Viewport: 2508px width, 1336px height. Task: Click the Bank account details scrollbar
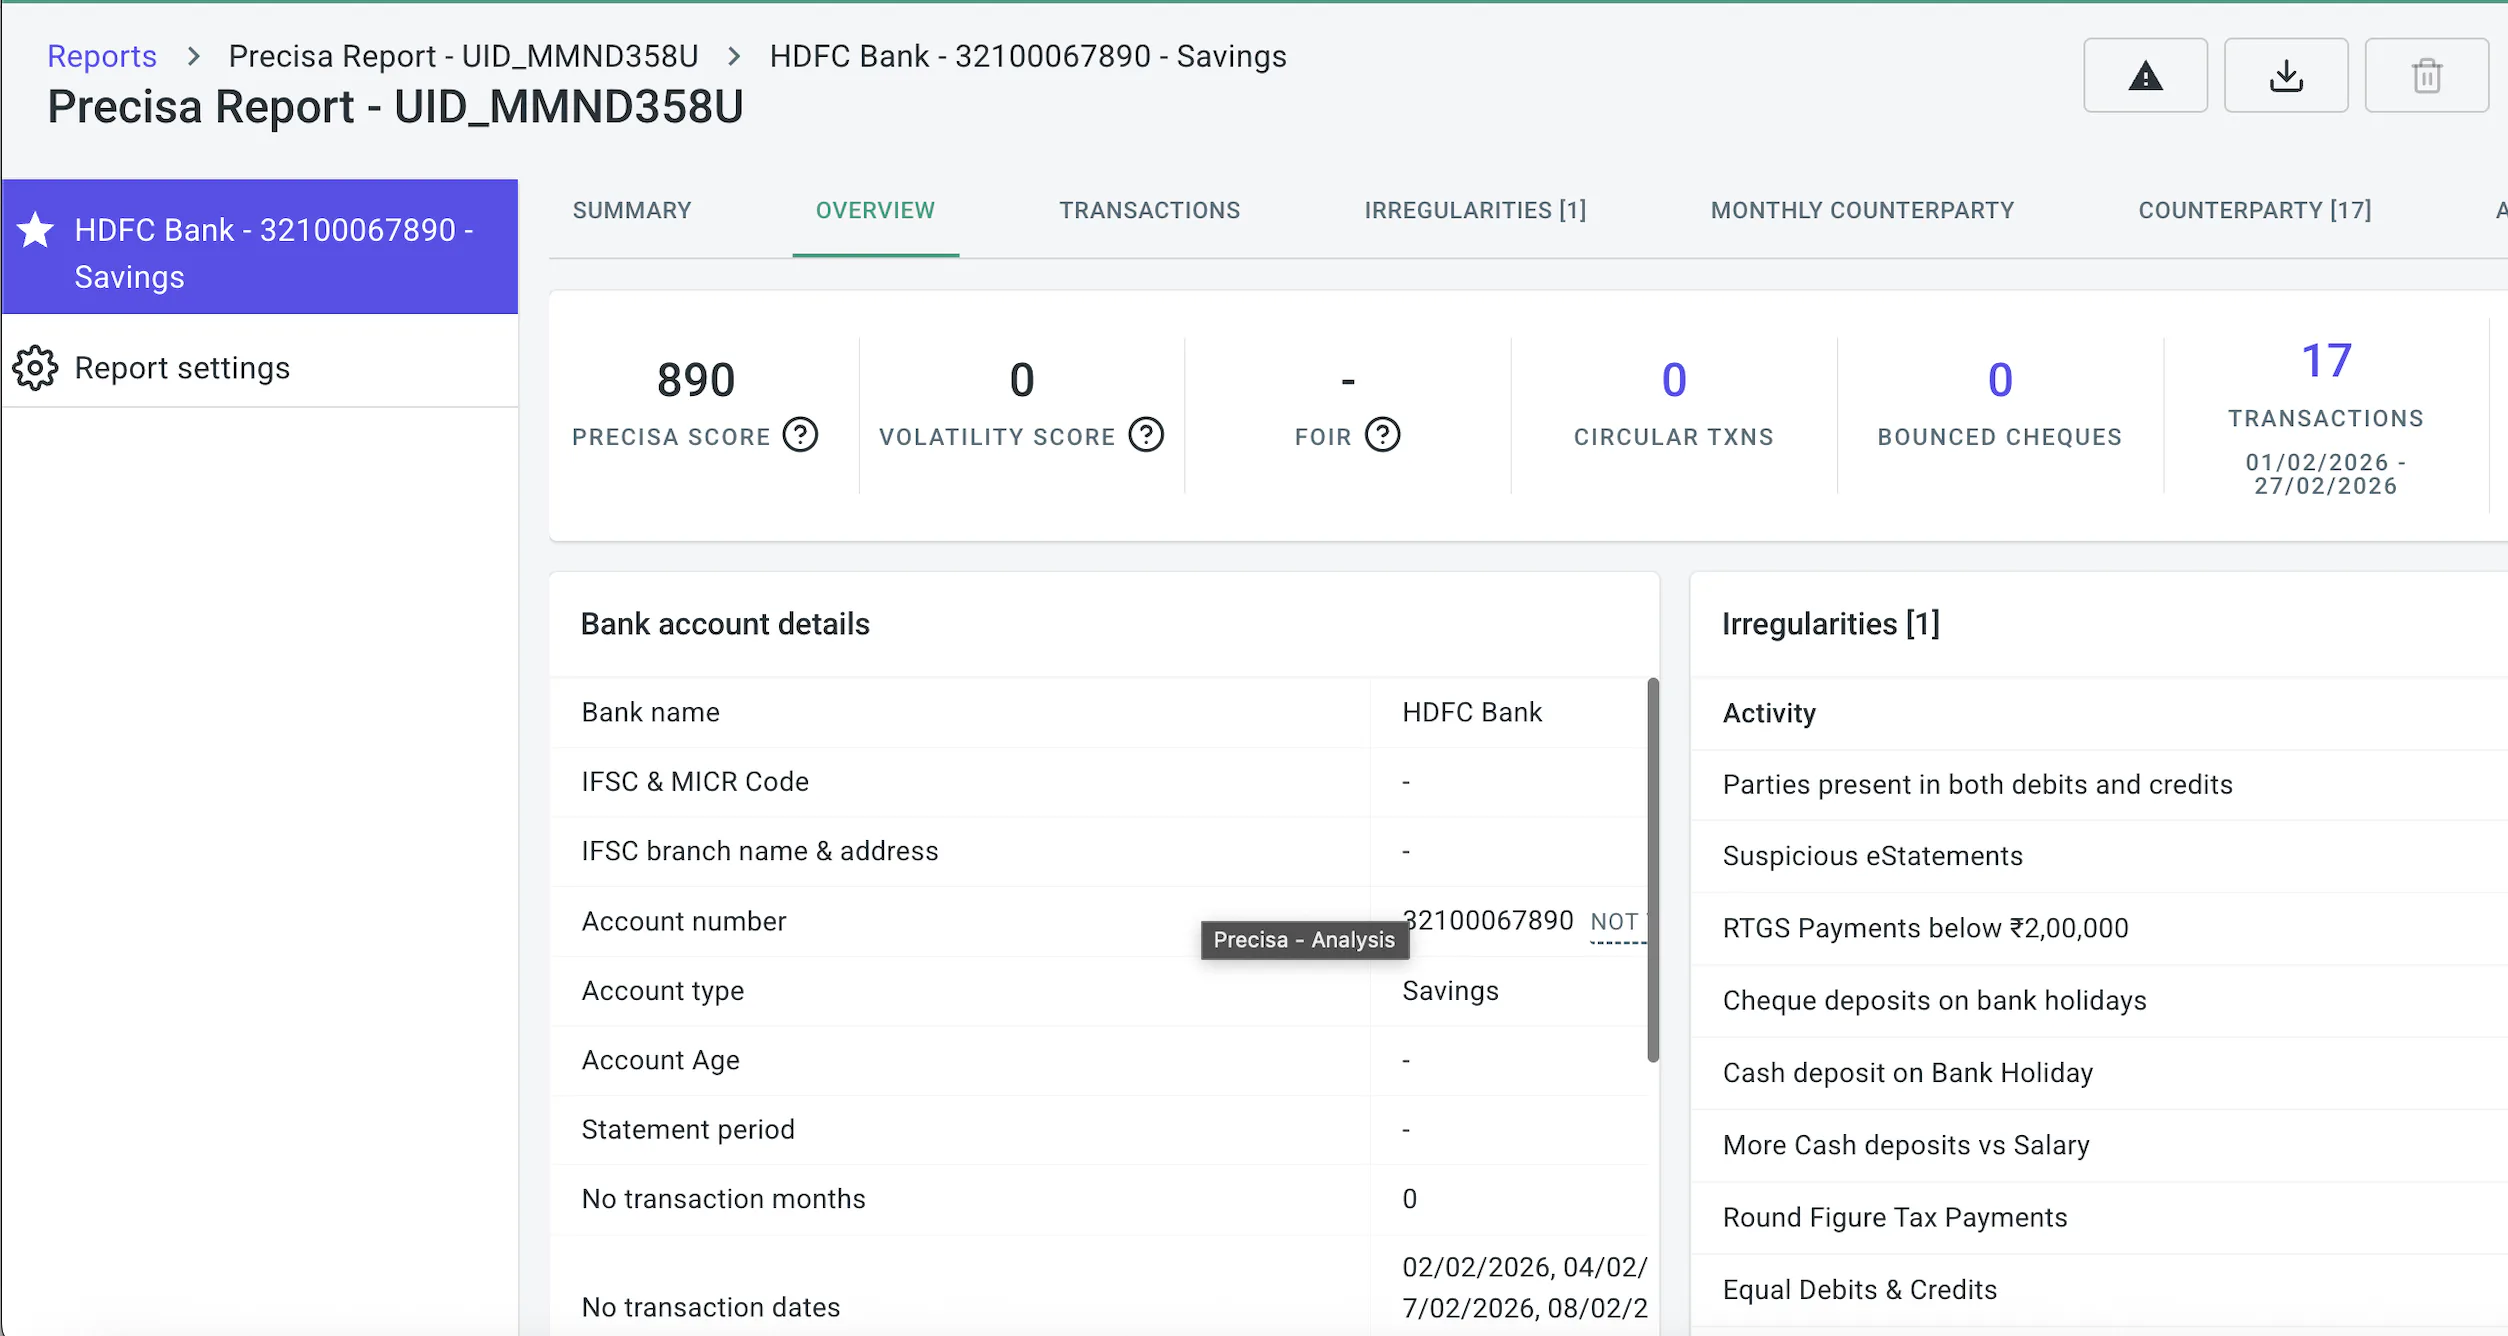point(1653,870)
